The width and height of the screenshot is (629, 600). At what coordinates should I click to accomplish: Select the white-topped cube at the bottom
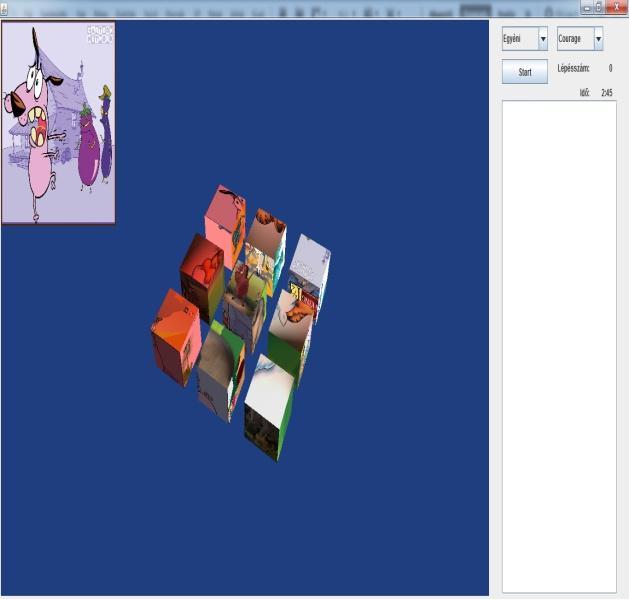pos(269,407)
